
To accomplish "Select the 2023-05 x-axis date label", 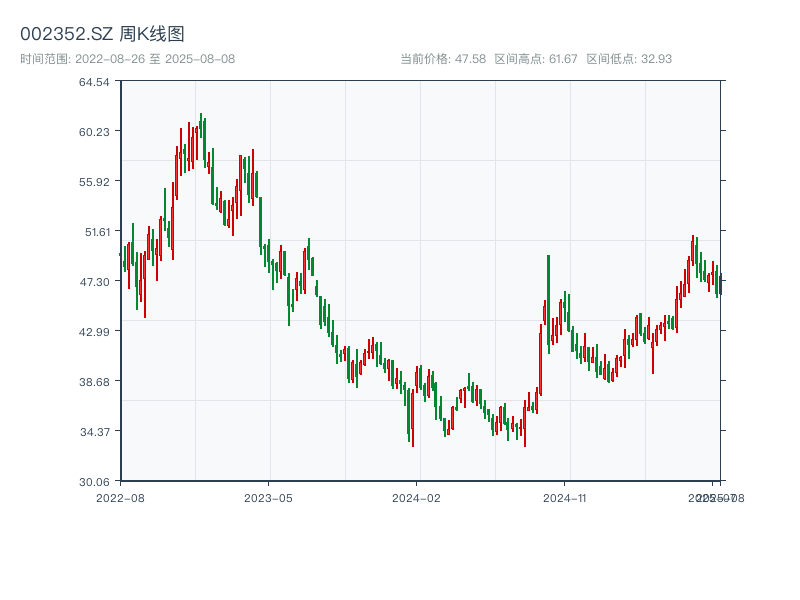I will click(x=268, y=497).
